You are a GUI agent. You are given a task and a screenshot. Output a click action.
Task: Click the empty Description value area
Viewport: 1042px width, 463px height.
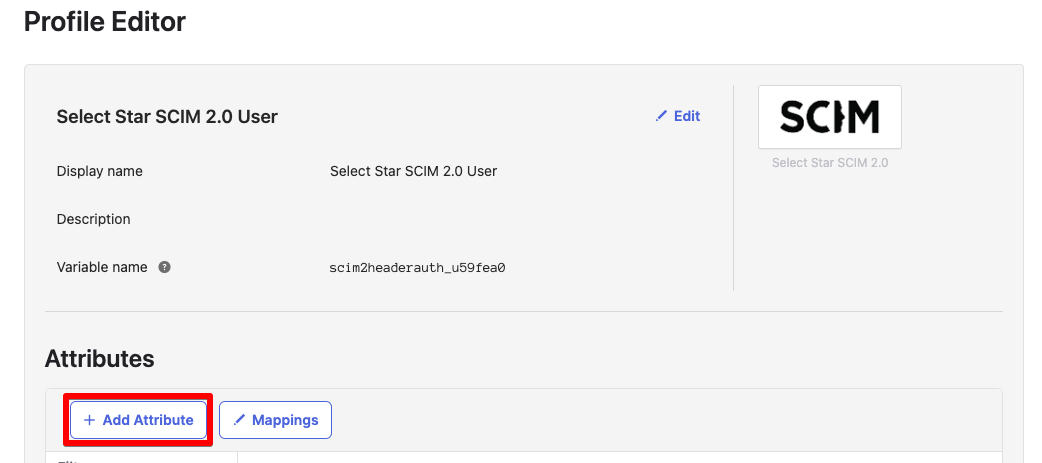click(500, 219)
